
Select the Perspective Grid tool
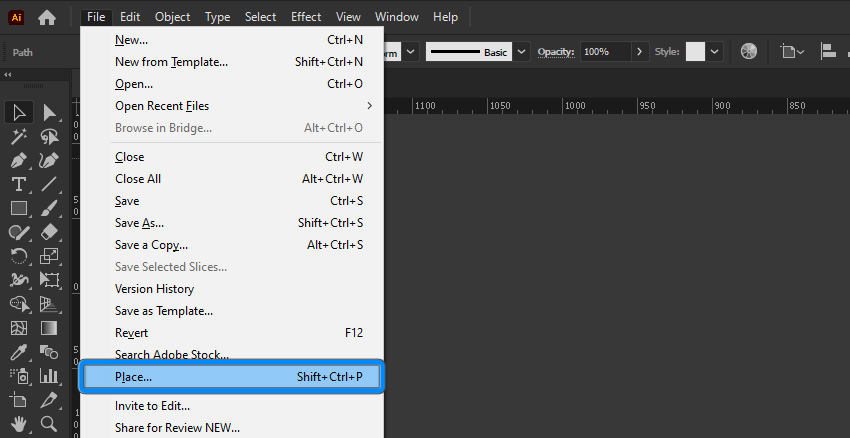tap(49, 304)
